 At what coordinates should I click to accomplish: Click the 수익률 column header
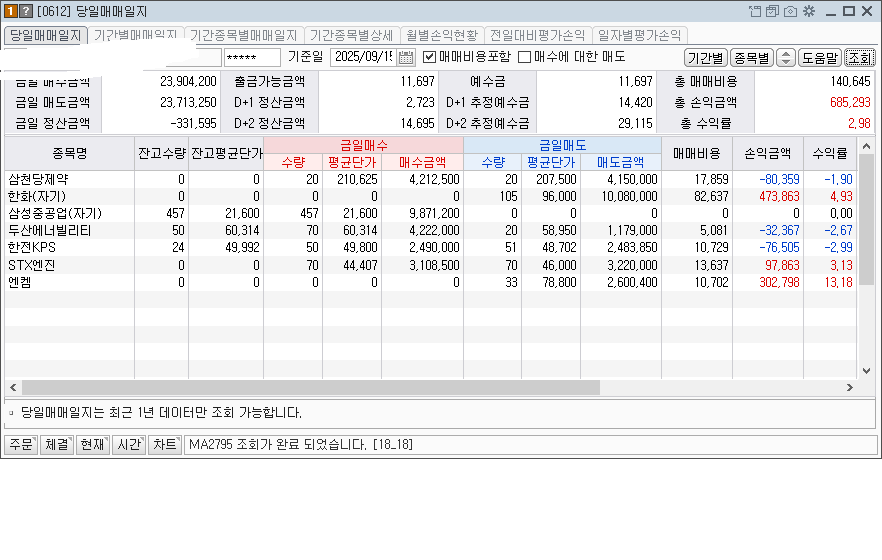tap(830, 153)
